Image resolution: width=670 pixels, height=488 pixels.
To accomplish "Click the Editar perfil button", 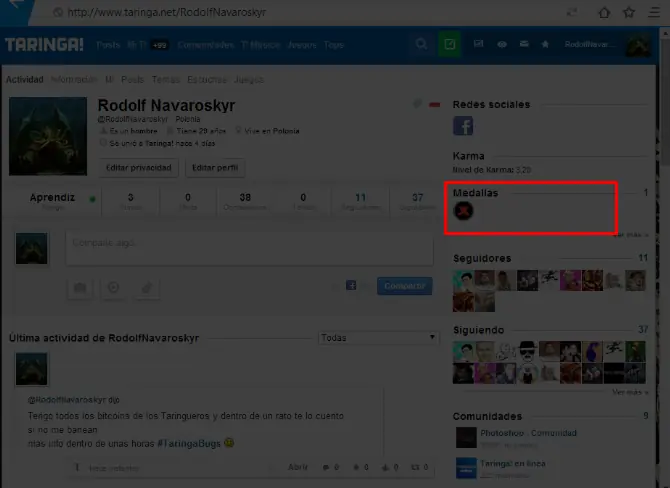I will (215, 168).
